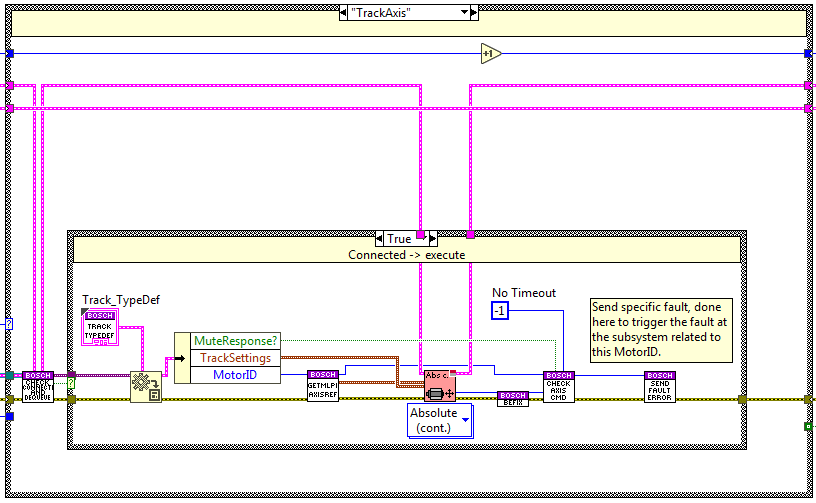Image resolution: width=816 pixels, height=503 pixels.
Task: Select the CHECK AXIS CMD VI
Action: [x=559, y=386]
